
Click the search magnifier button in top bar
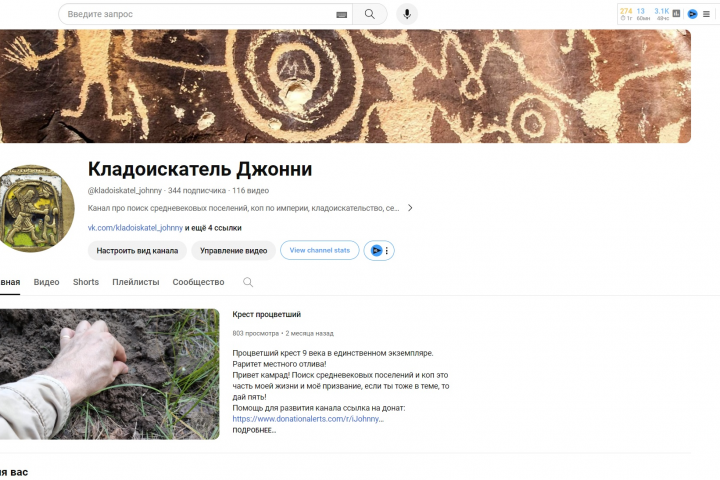pyautogui.click(x=370, y=14)
